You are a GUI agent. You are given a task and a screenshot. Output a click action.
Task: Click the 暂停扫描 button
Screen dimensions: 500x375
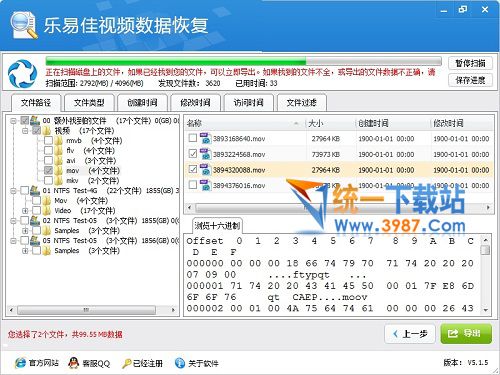coord(470,63)
